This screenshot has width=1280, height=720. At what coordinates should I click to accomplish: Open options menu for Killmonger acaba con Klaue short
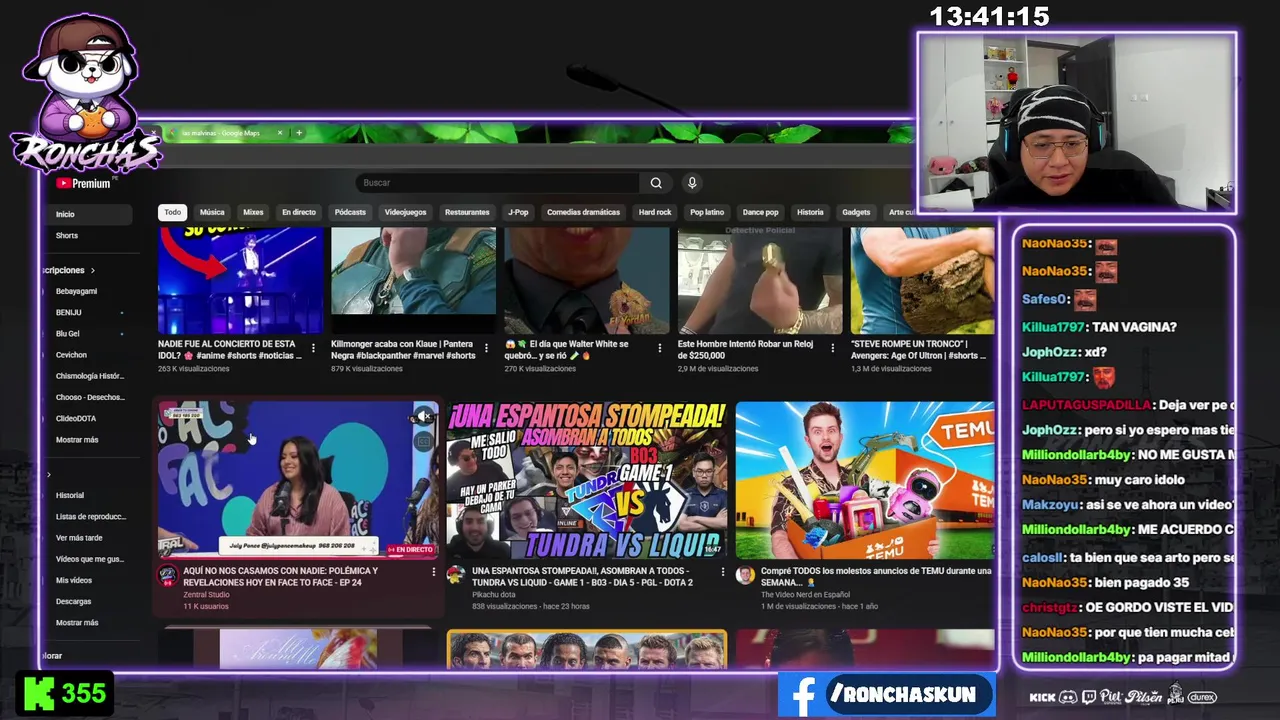pos(486,348)
